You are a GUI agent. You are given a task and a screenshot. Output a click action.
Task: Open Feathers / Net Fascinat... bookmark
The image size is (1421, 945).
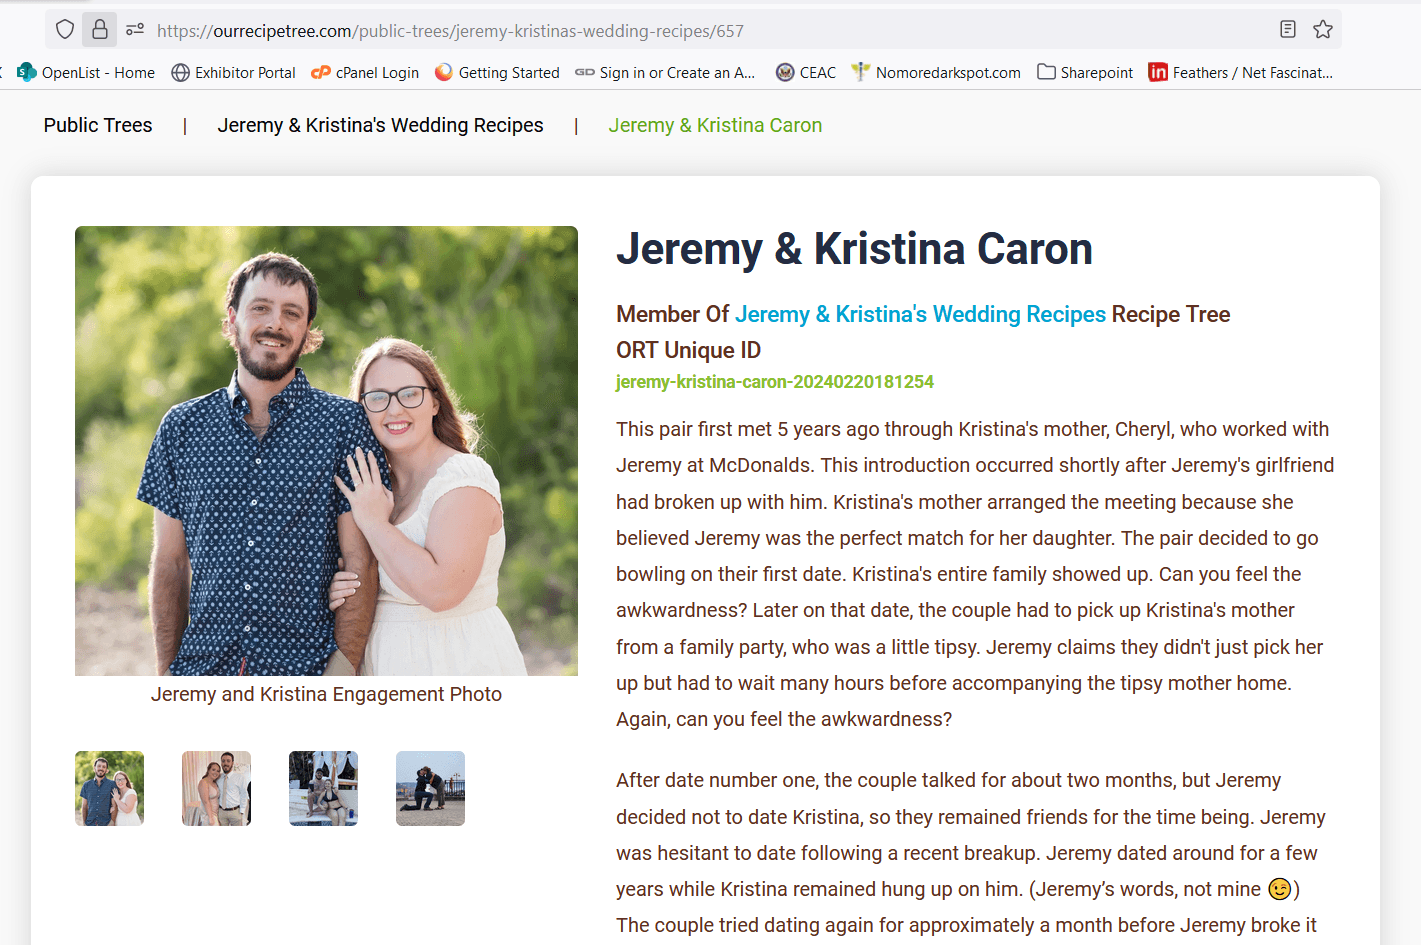(1241, 72)
